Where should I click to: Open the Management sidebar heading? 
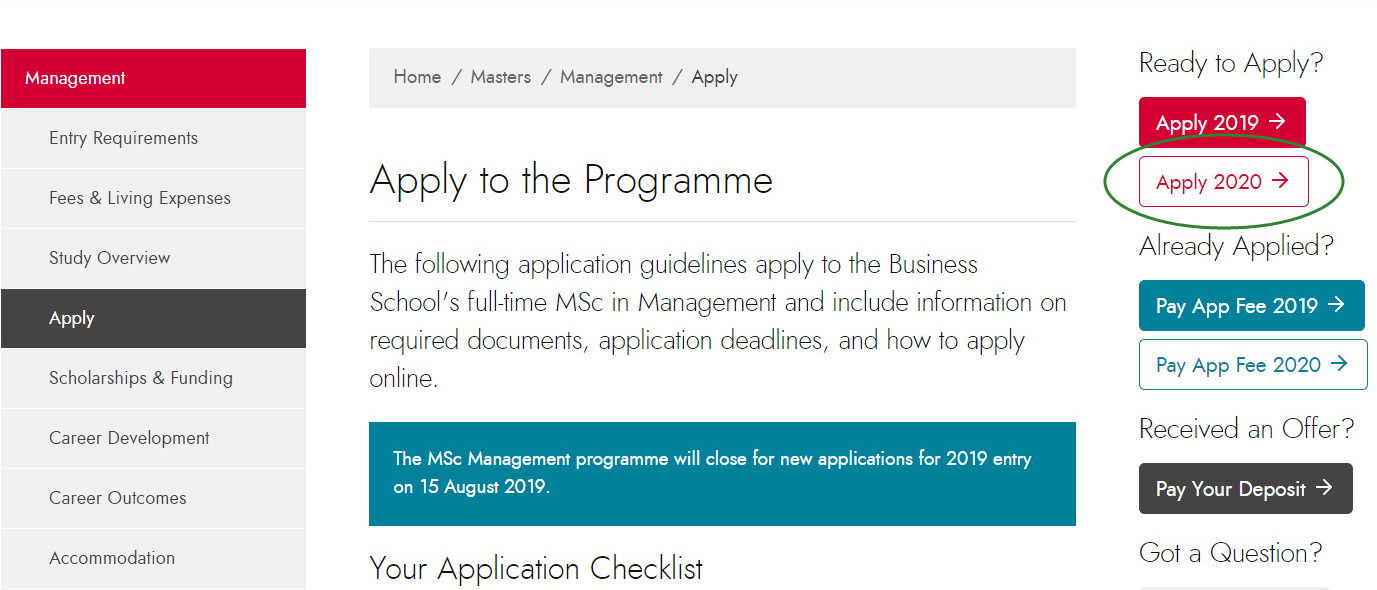point(153,78)
